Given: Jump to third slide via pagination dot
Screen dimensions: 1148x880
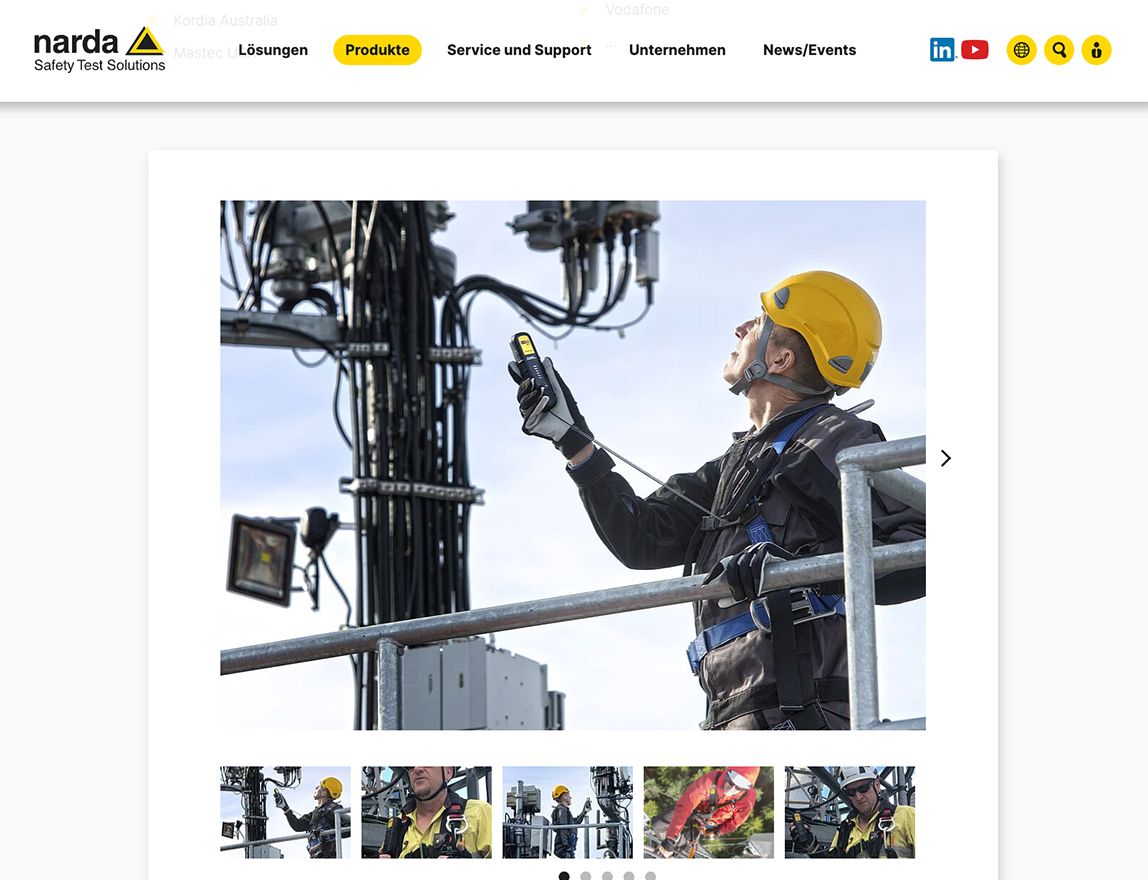Looking at the screenshot, I should [607, 876].
